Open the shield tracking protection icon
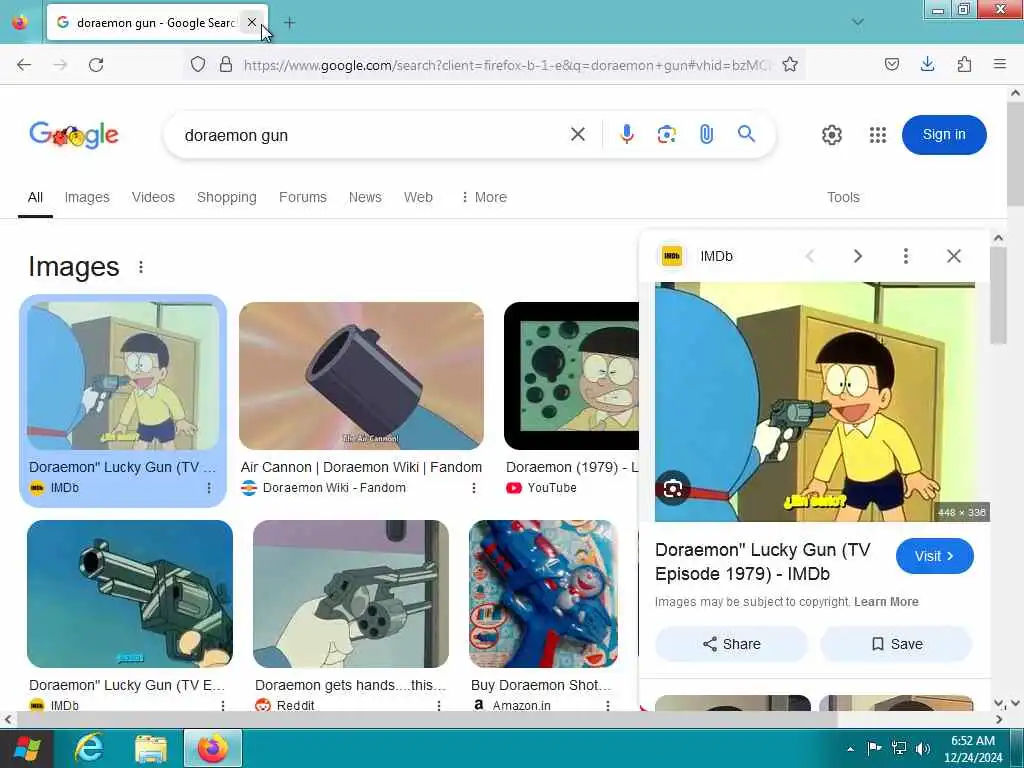Image resolution: width=1024 pixels, height=768 pixels. pyautogui.click(x=198, y=65)
